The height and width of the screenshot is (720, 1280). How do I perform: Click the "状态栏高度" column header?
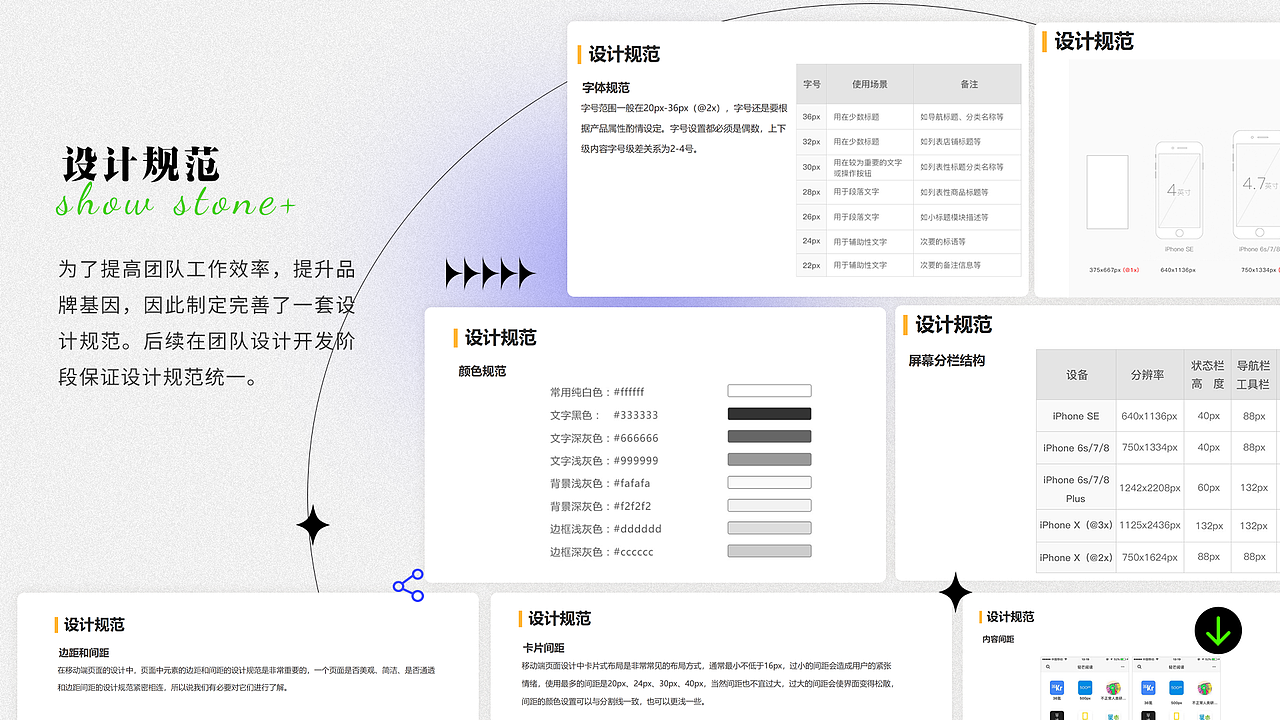point(1208,375)
